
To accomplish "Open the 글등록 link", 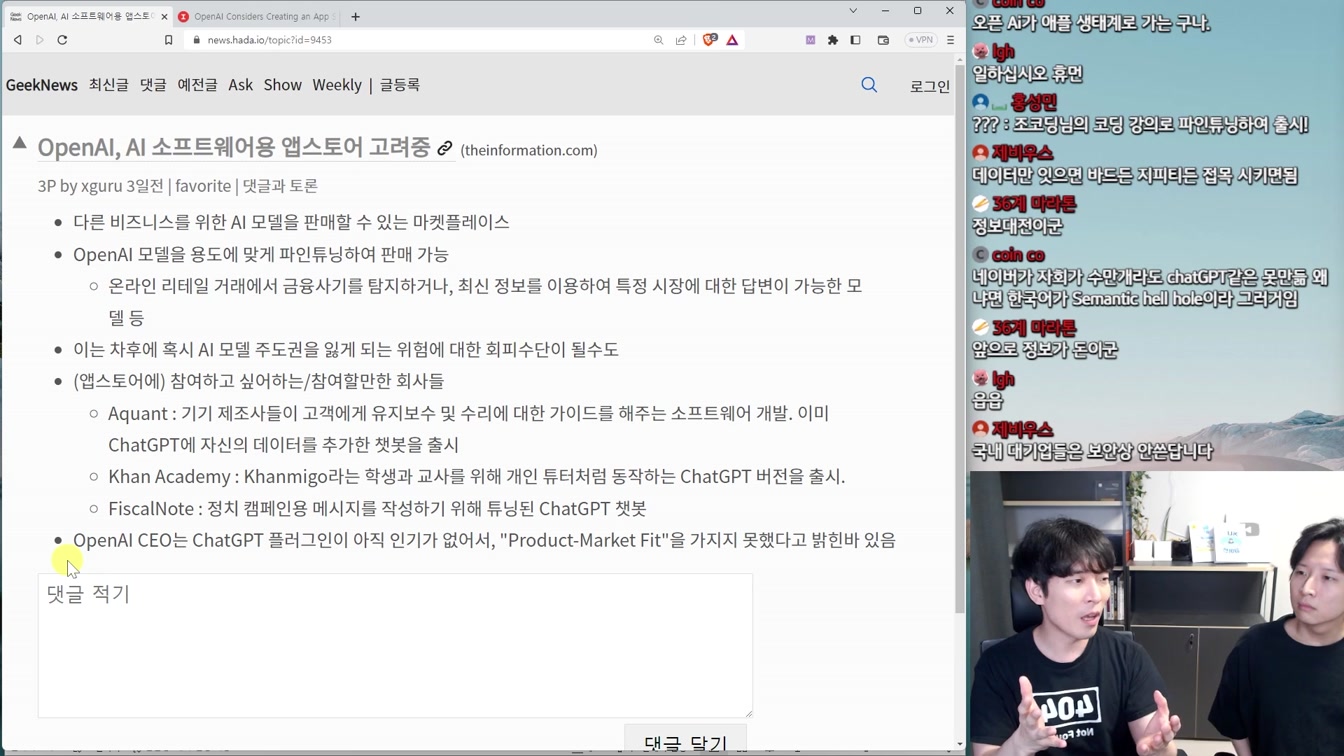I will (x=400, y=85).
